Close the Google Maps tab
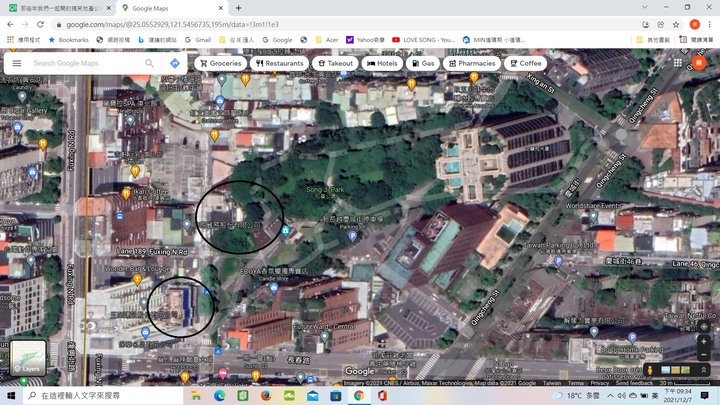This screenshot has height=405, width=720. coord(220,8)
